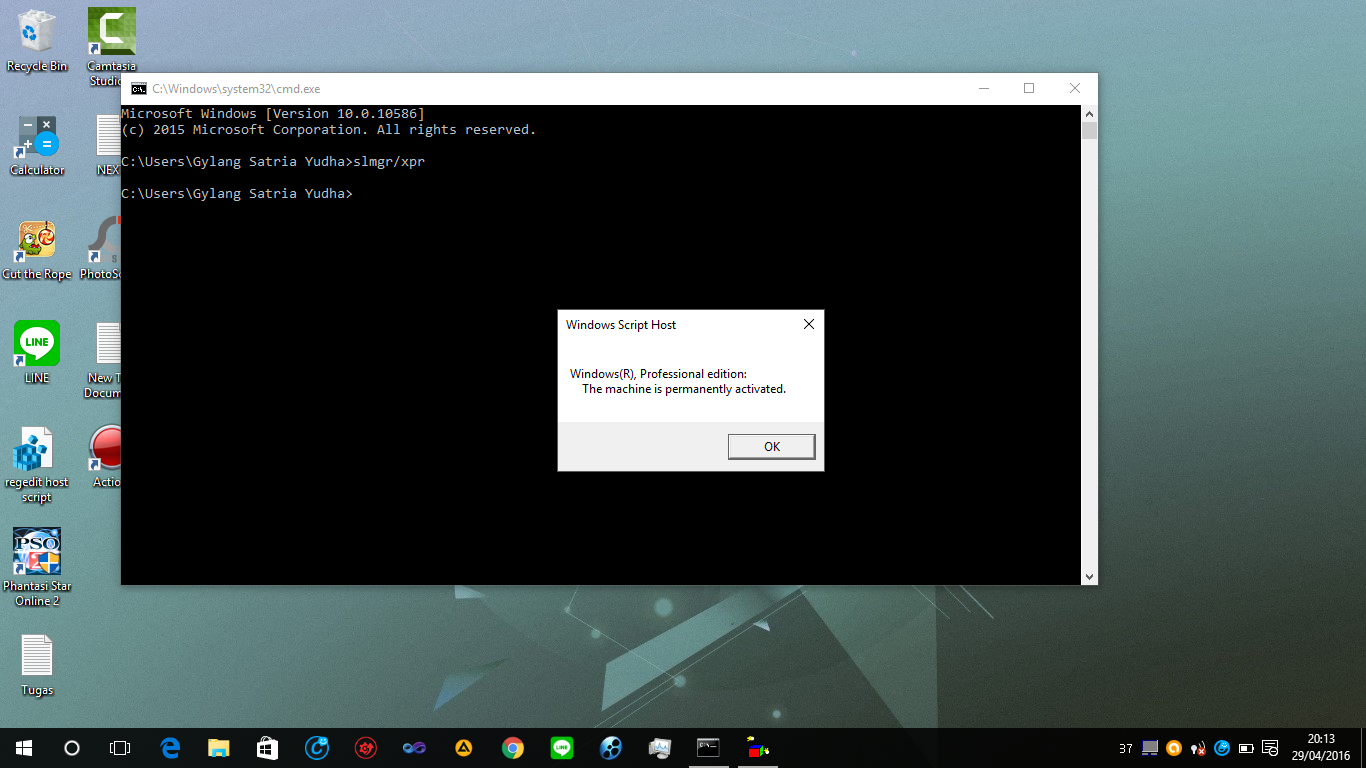Click the cmd.exe window title bar icon
Image resolution: width=1366 pixels, height=768 pixels.
(x=139, y=88)
